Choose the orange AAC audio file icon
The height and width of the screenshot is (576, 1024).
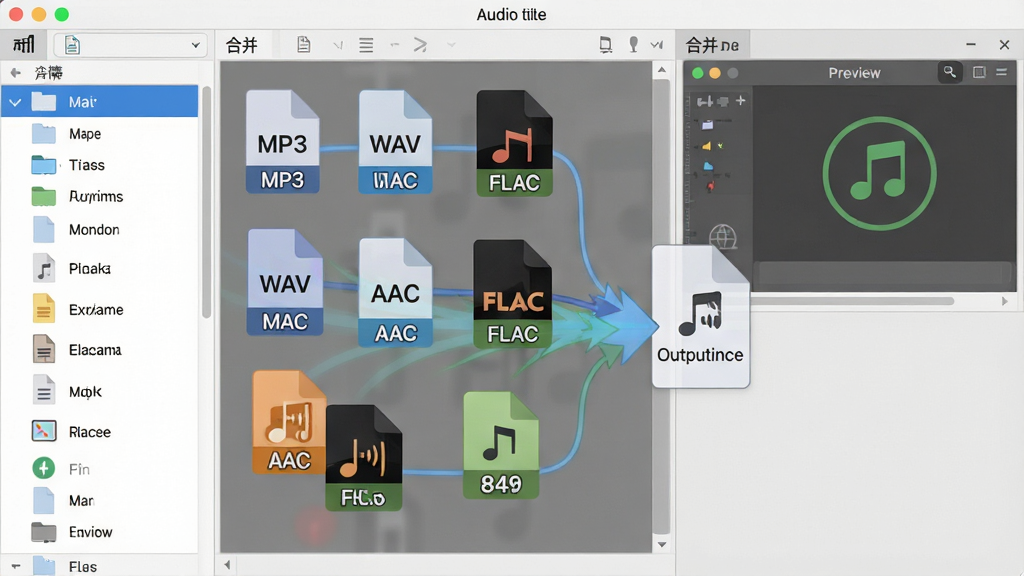tap(289, 422)
